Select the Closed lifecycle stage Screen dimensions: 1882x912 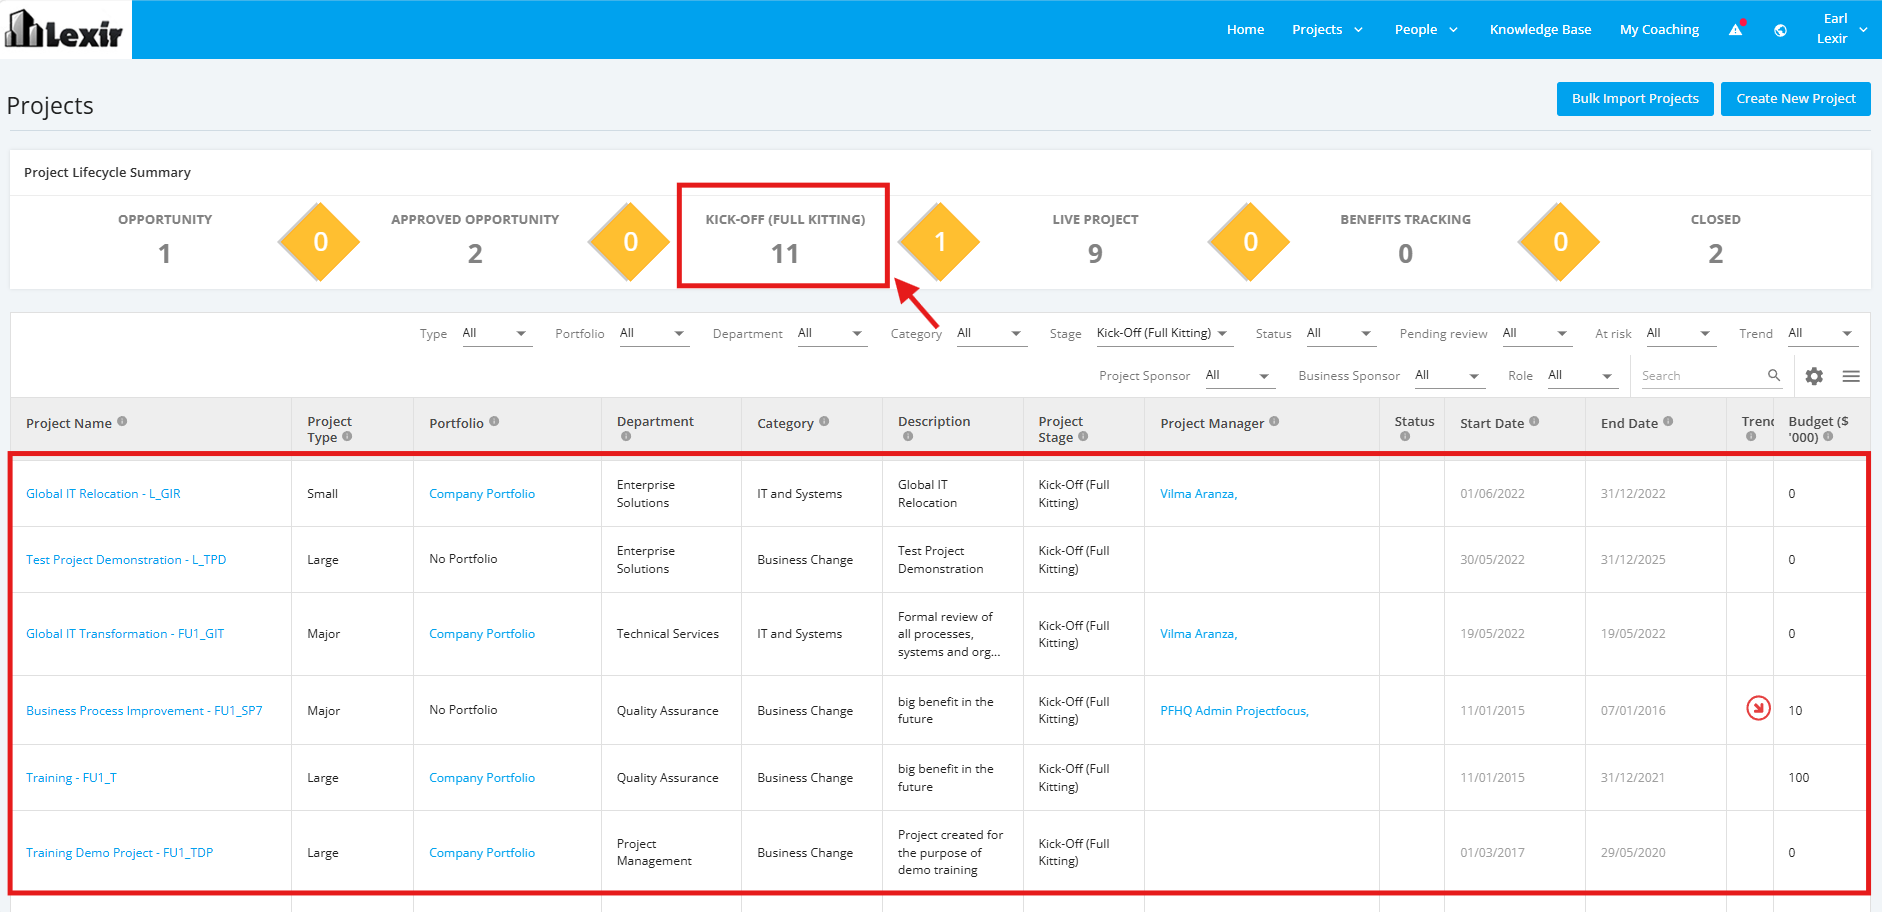1715,242
